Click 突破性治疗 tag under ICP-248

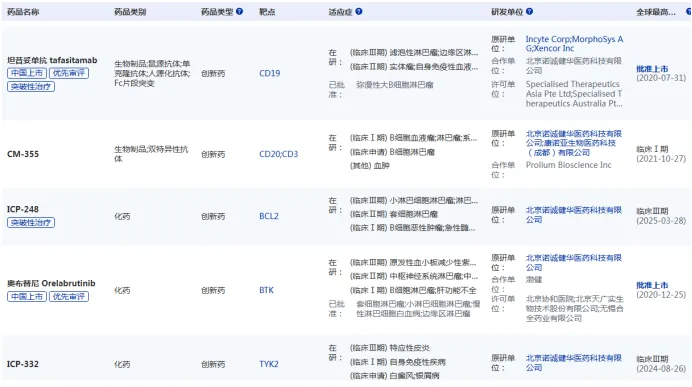(x=31, y=222)
